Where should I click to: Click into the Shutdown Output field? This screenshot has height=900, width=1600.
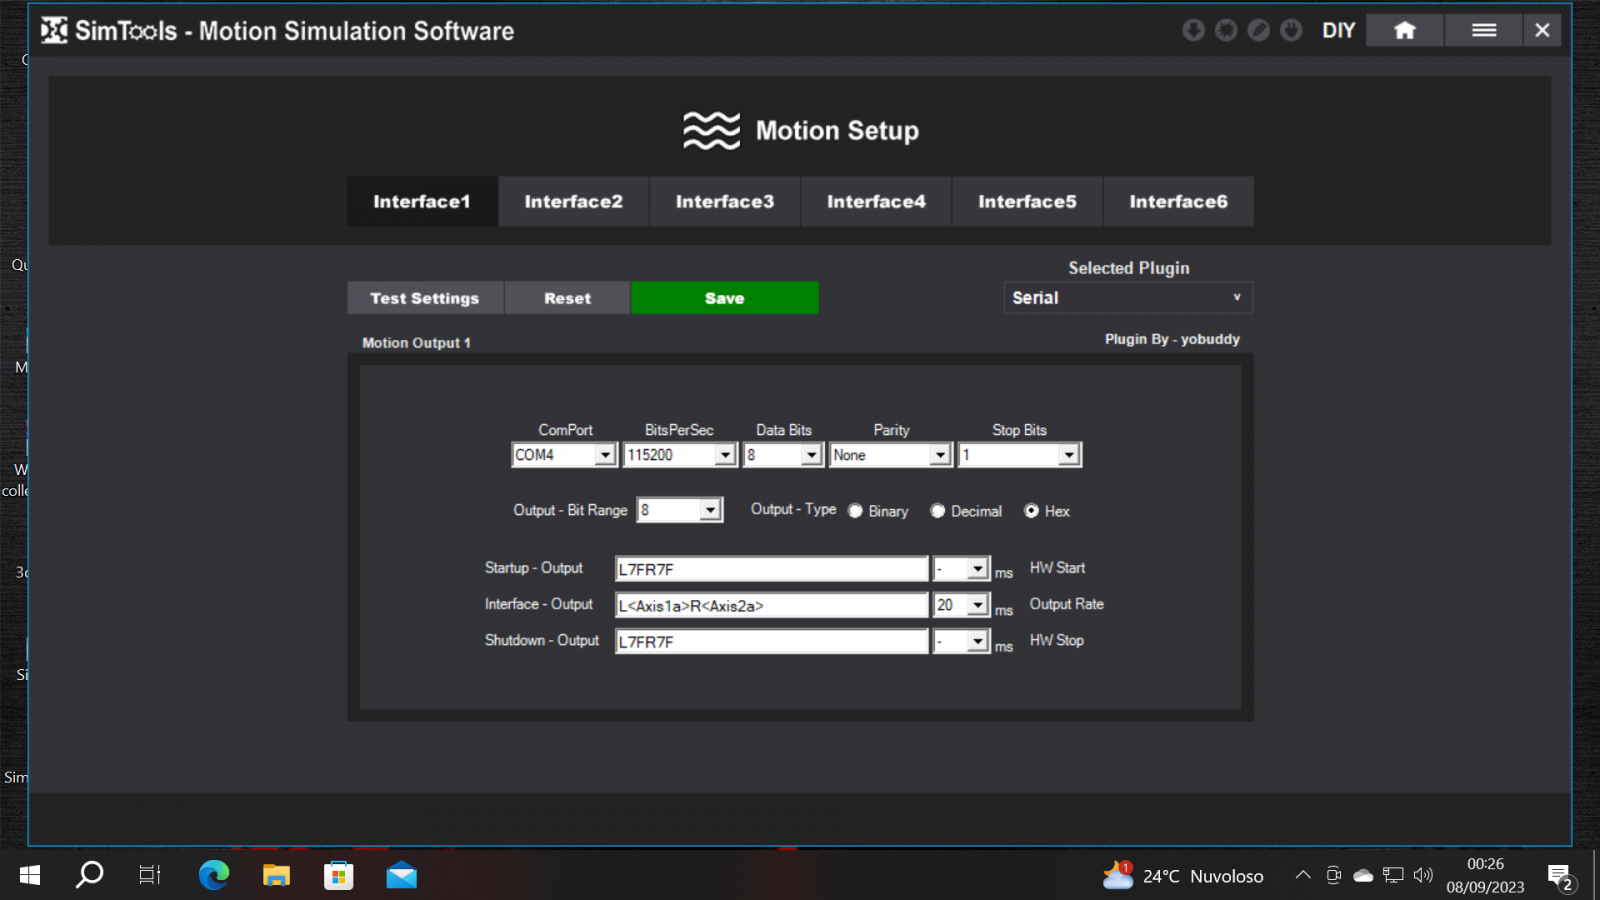click(x=771, y=641)
